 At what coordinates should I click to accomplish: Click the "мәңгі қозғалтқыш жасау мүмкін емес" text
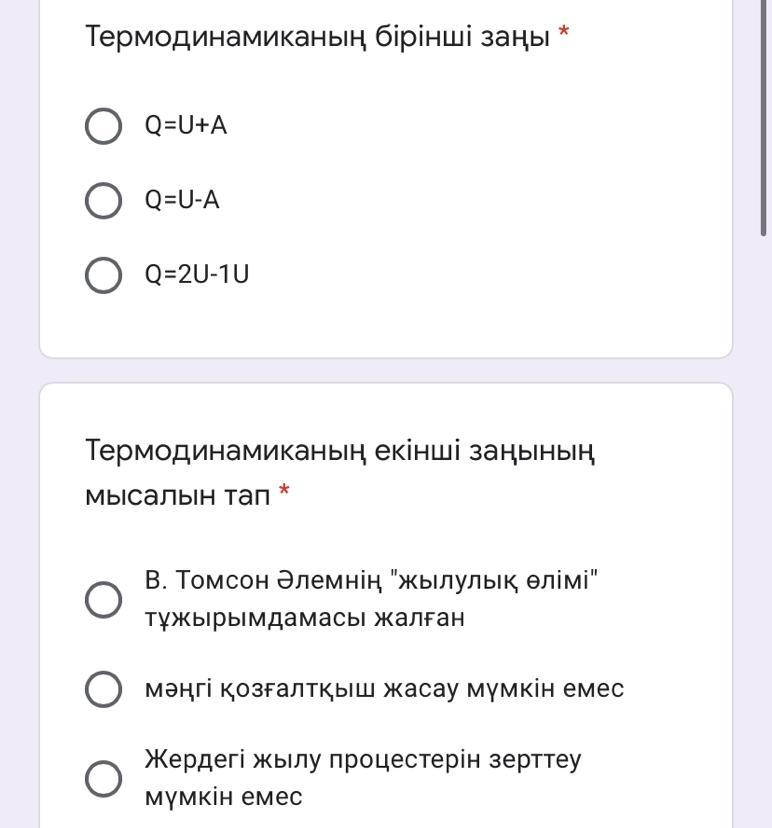[x=384, y=688]
